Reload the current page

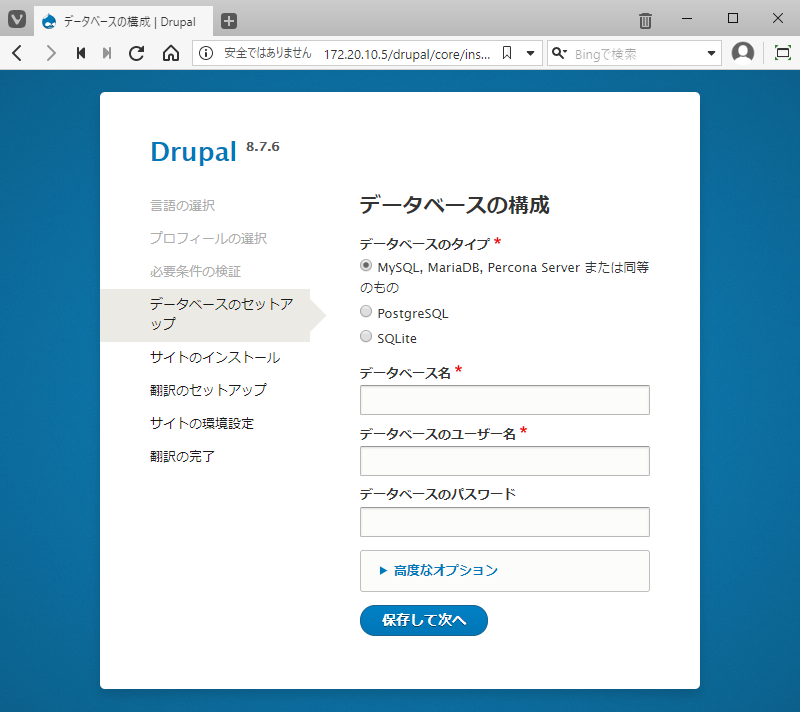click(137, 53)
